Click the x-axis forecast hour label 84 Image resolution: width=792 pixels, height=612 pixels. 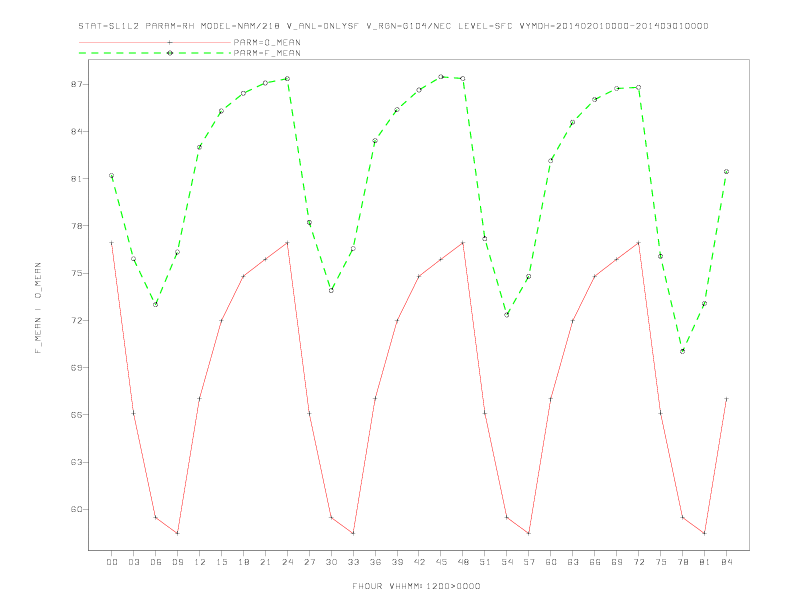pos(726,562)
